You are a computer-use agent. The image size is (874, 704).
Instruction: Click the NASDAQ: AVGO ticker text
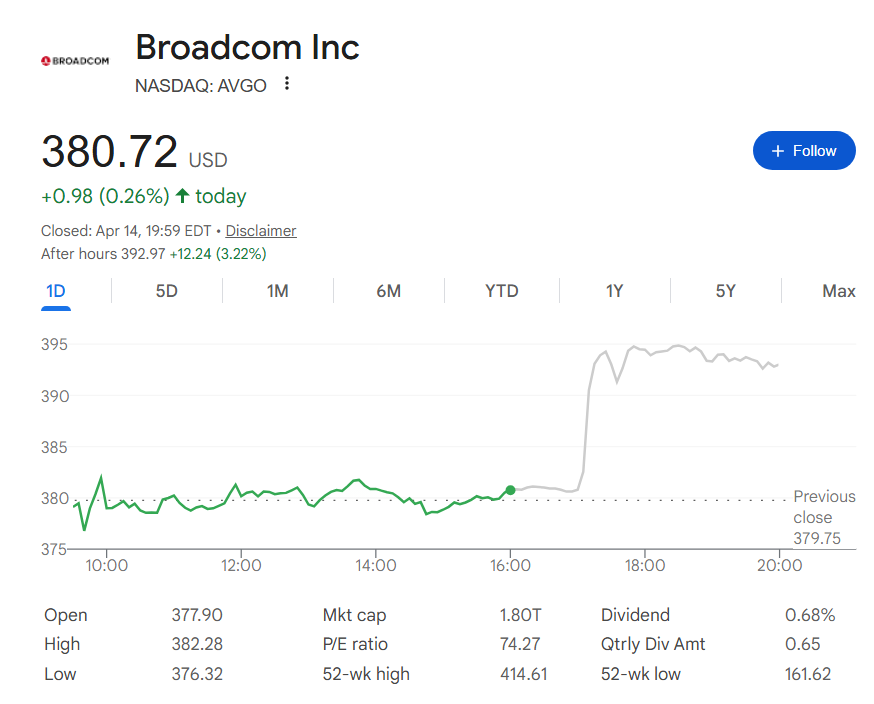click(x=201, y=85)
